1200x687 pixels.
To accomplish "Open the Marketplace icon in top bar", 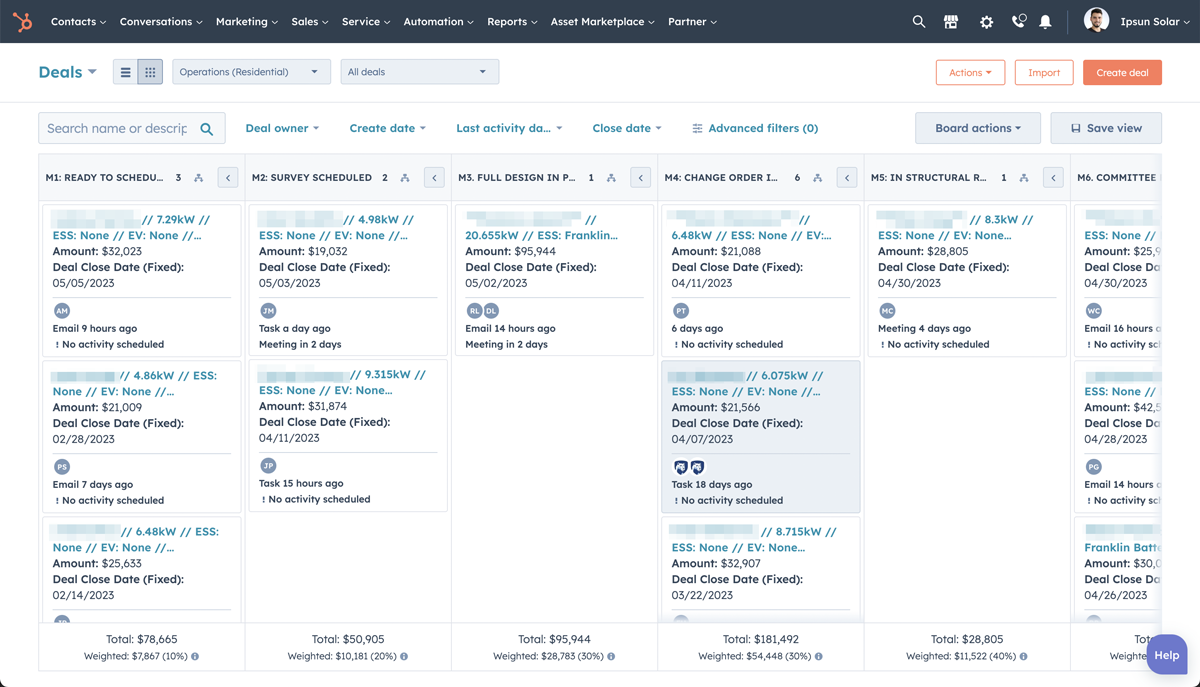I will 951,21.
